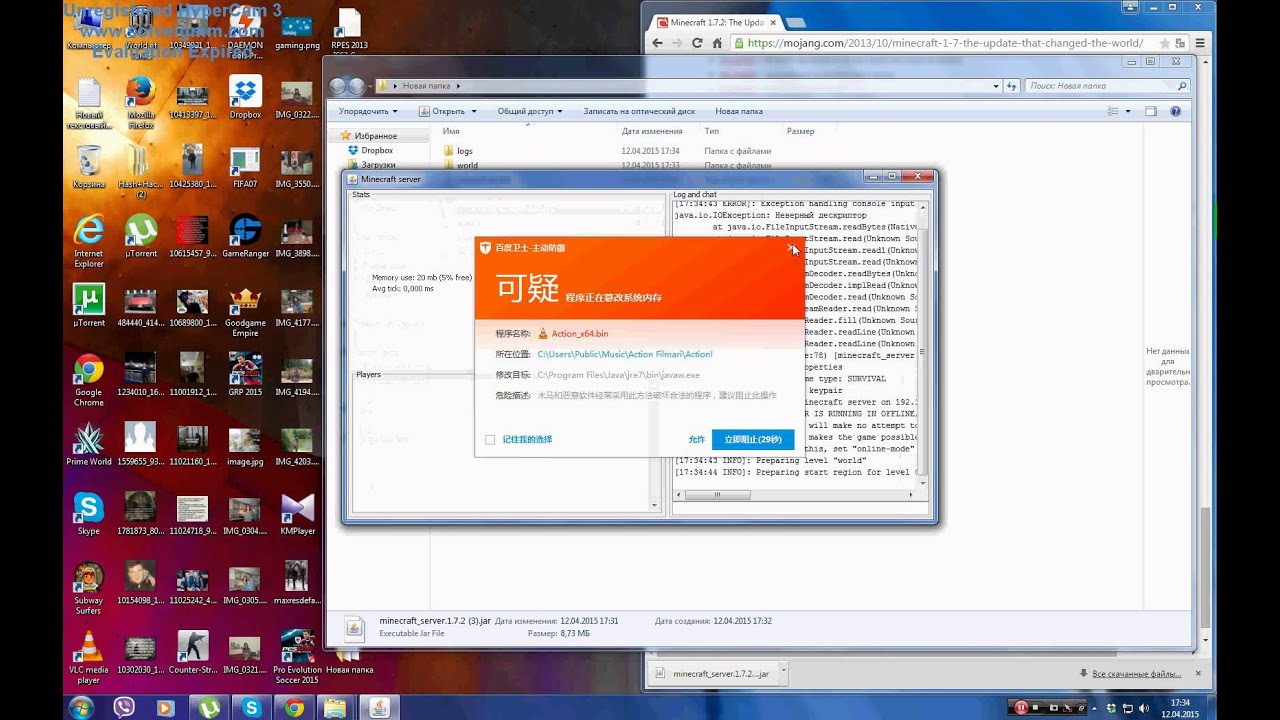
Task: Open Prime World desktop shortcut
Action: [89, 444]
